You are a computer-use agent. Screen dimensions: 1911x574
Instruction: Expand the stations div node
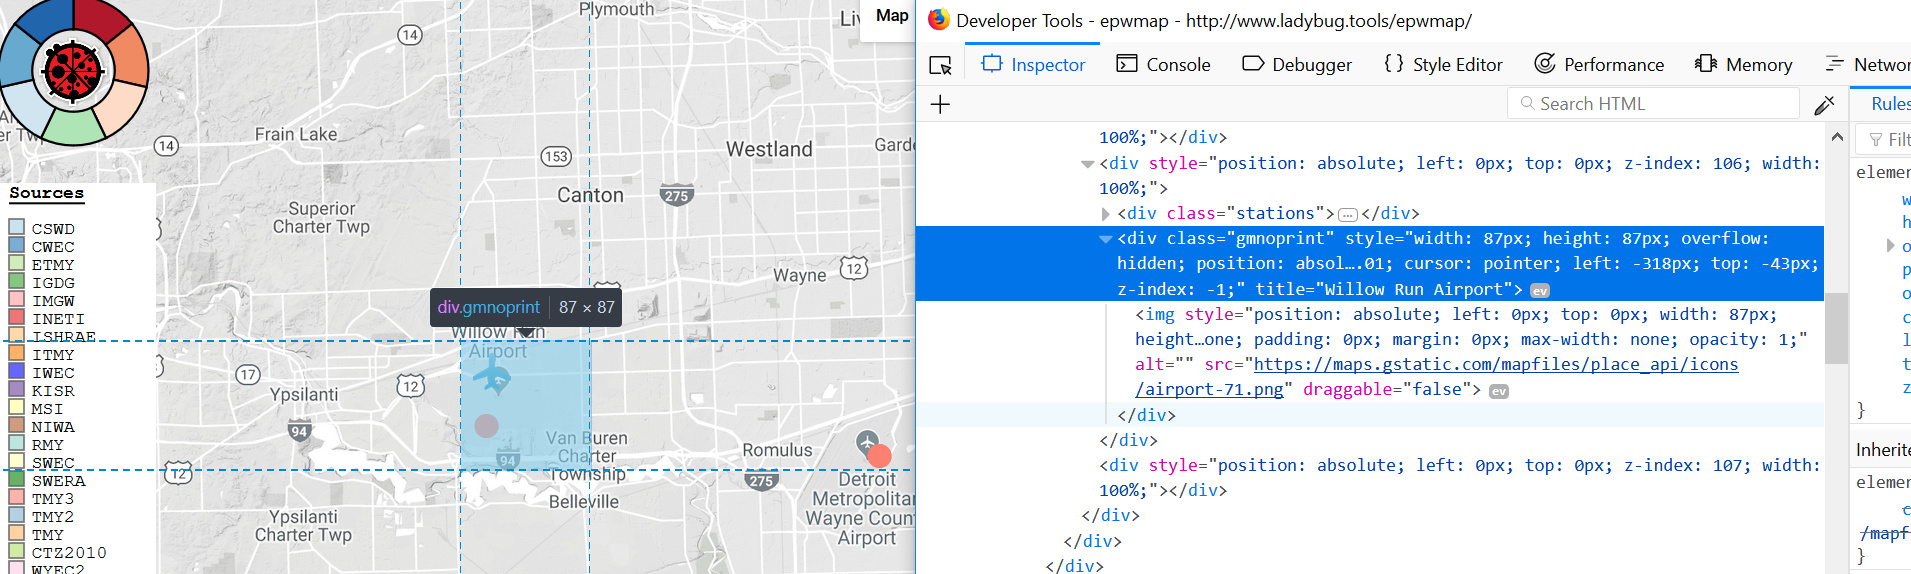(1105, 214)
